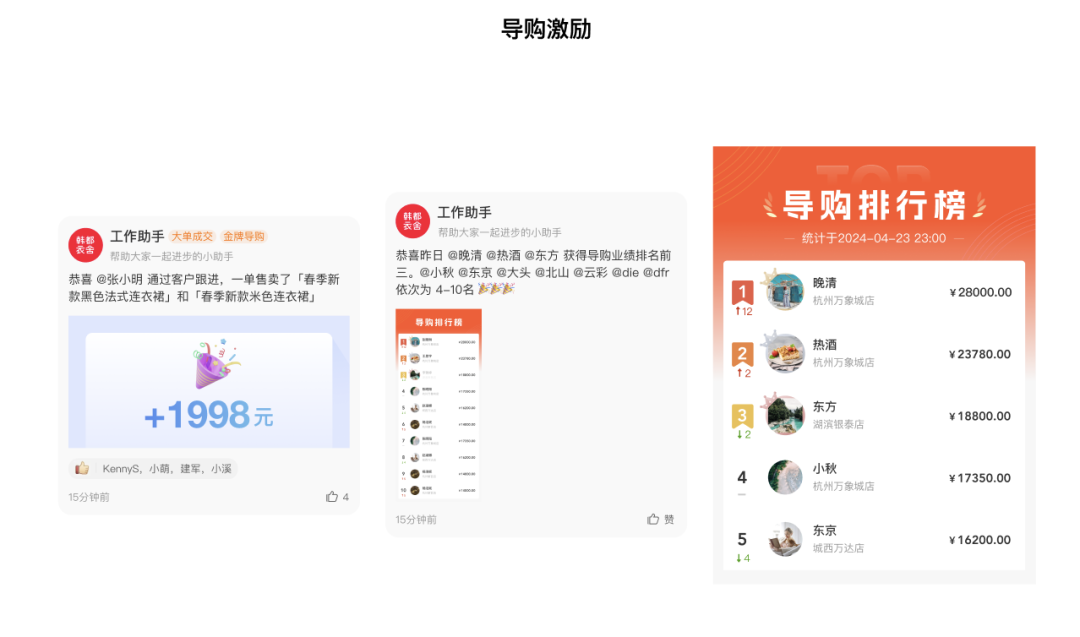Click the rank 1 red ribbon badge
This screenshot has width=1080, height=637.
coord(742,292)
